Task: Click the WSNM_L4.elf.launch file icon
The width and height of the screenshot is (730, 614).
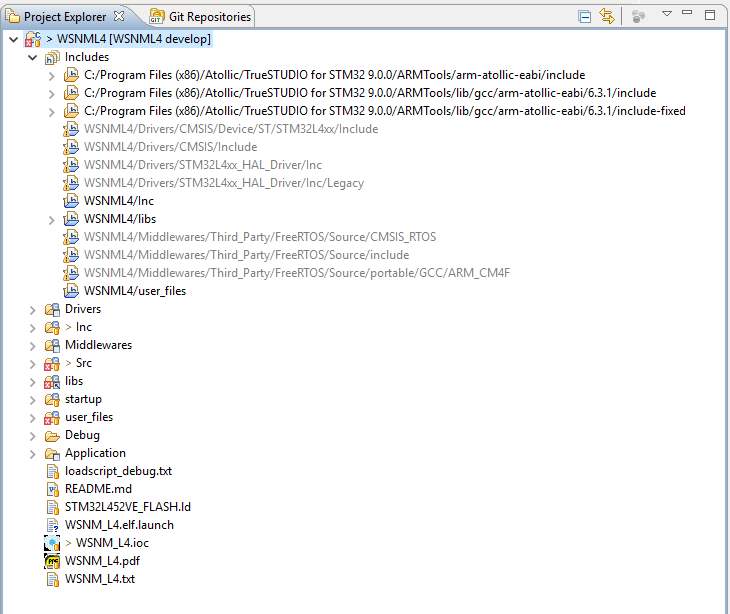Action: 53,526
